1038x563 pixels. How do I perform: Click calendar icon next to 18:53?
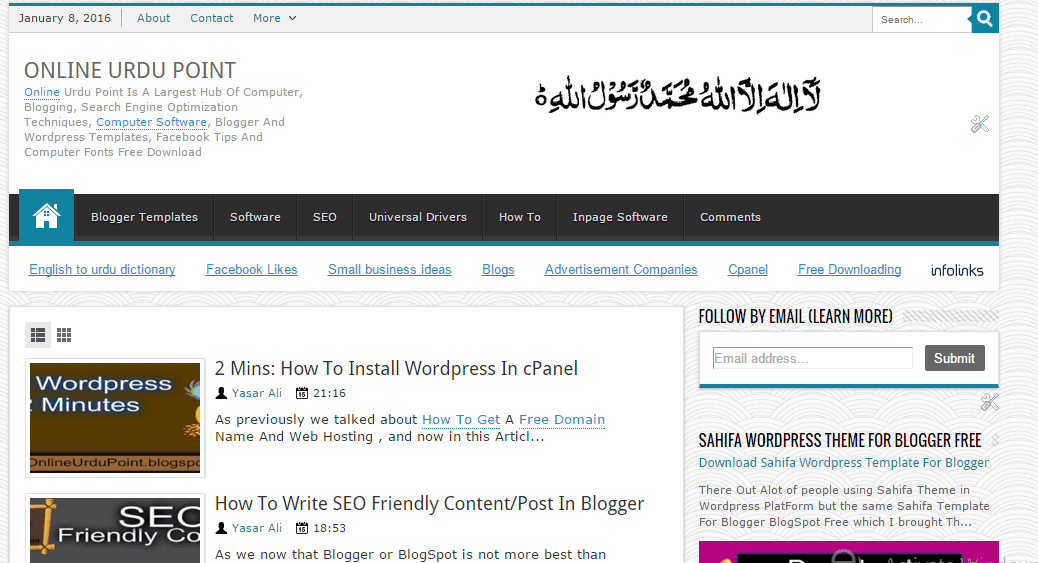302,529
